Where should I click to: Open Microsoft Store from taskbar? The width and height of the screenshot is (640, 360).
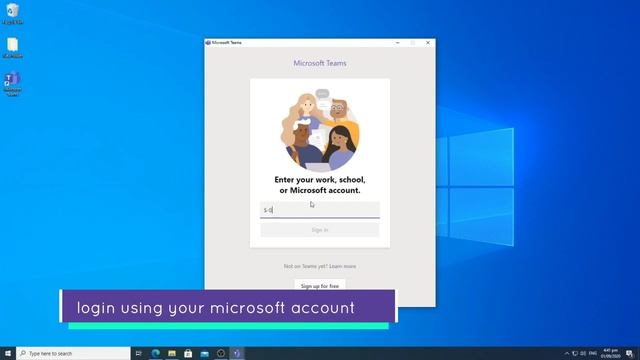(x=188, y=353)
